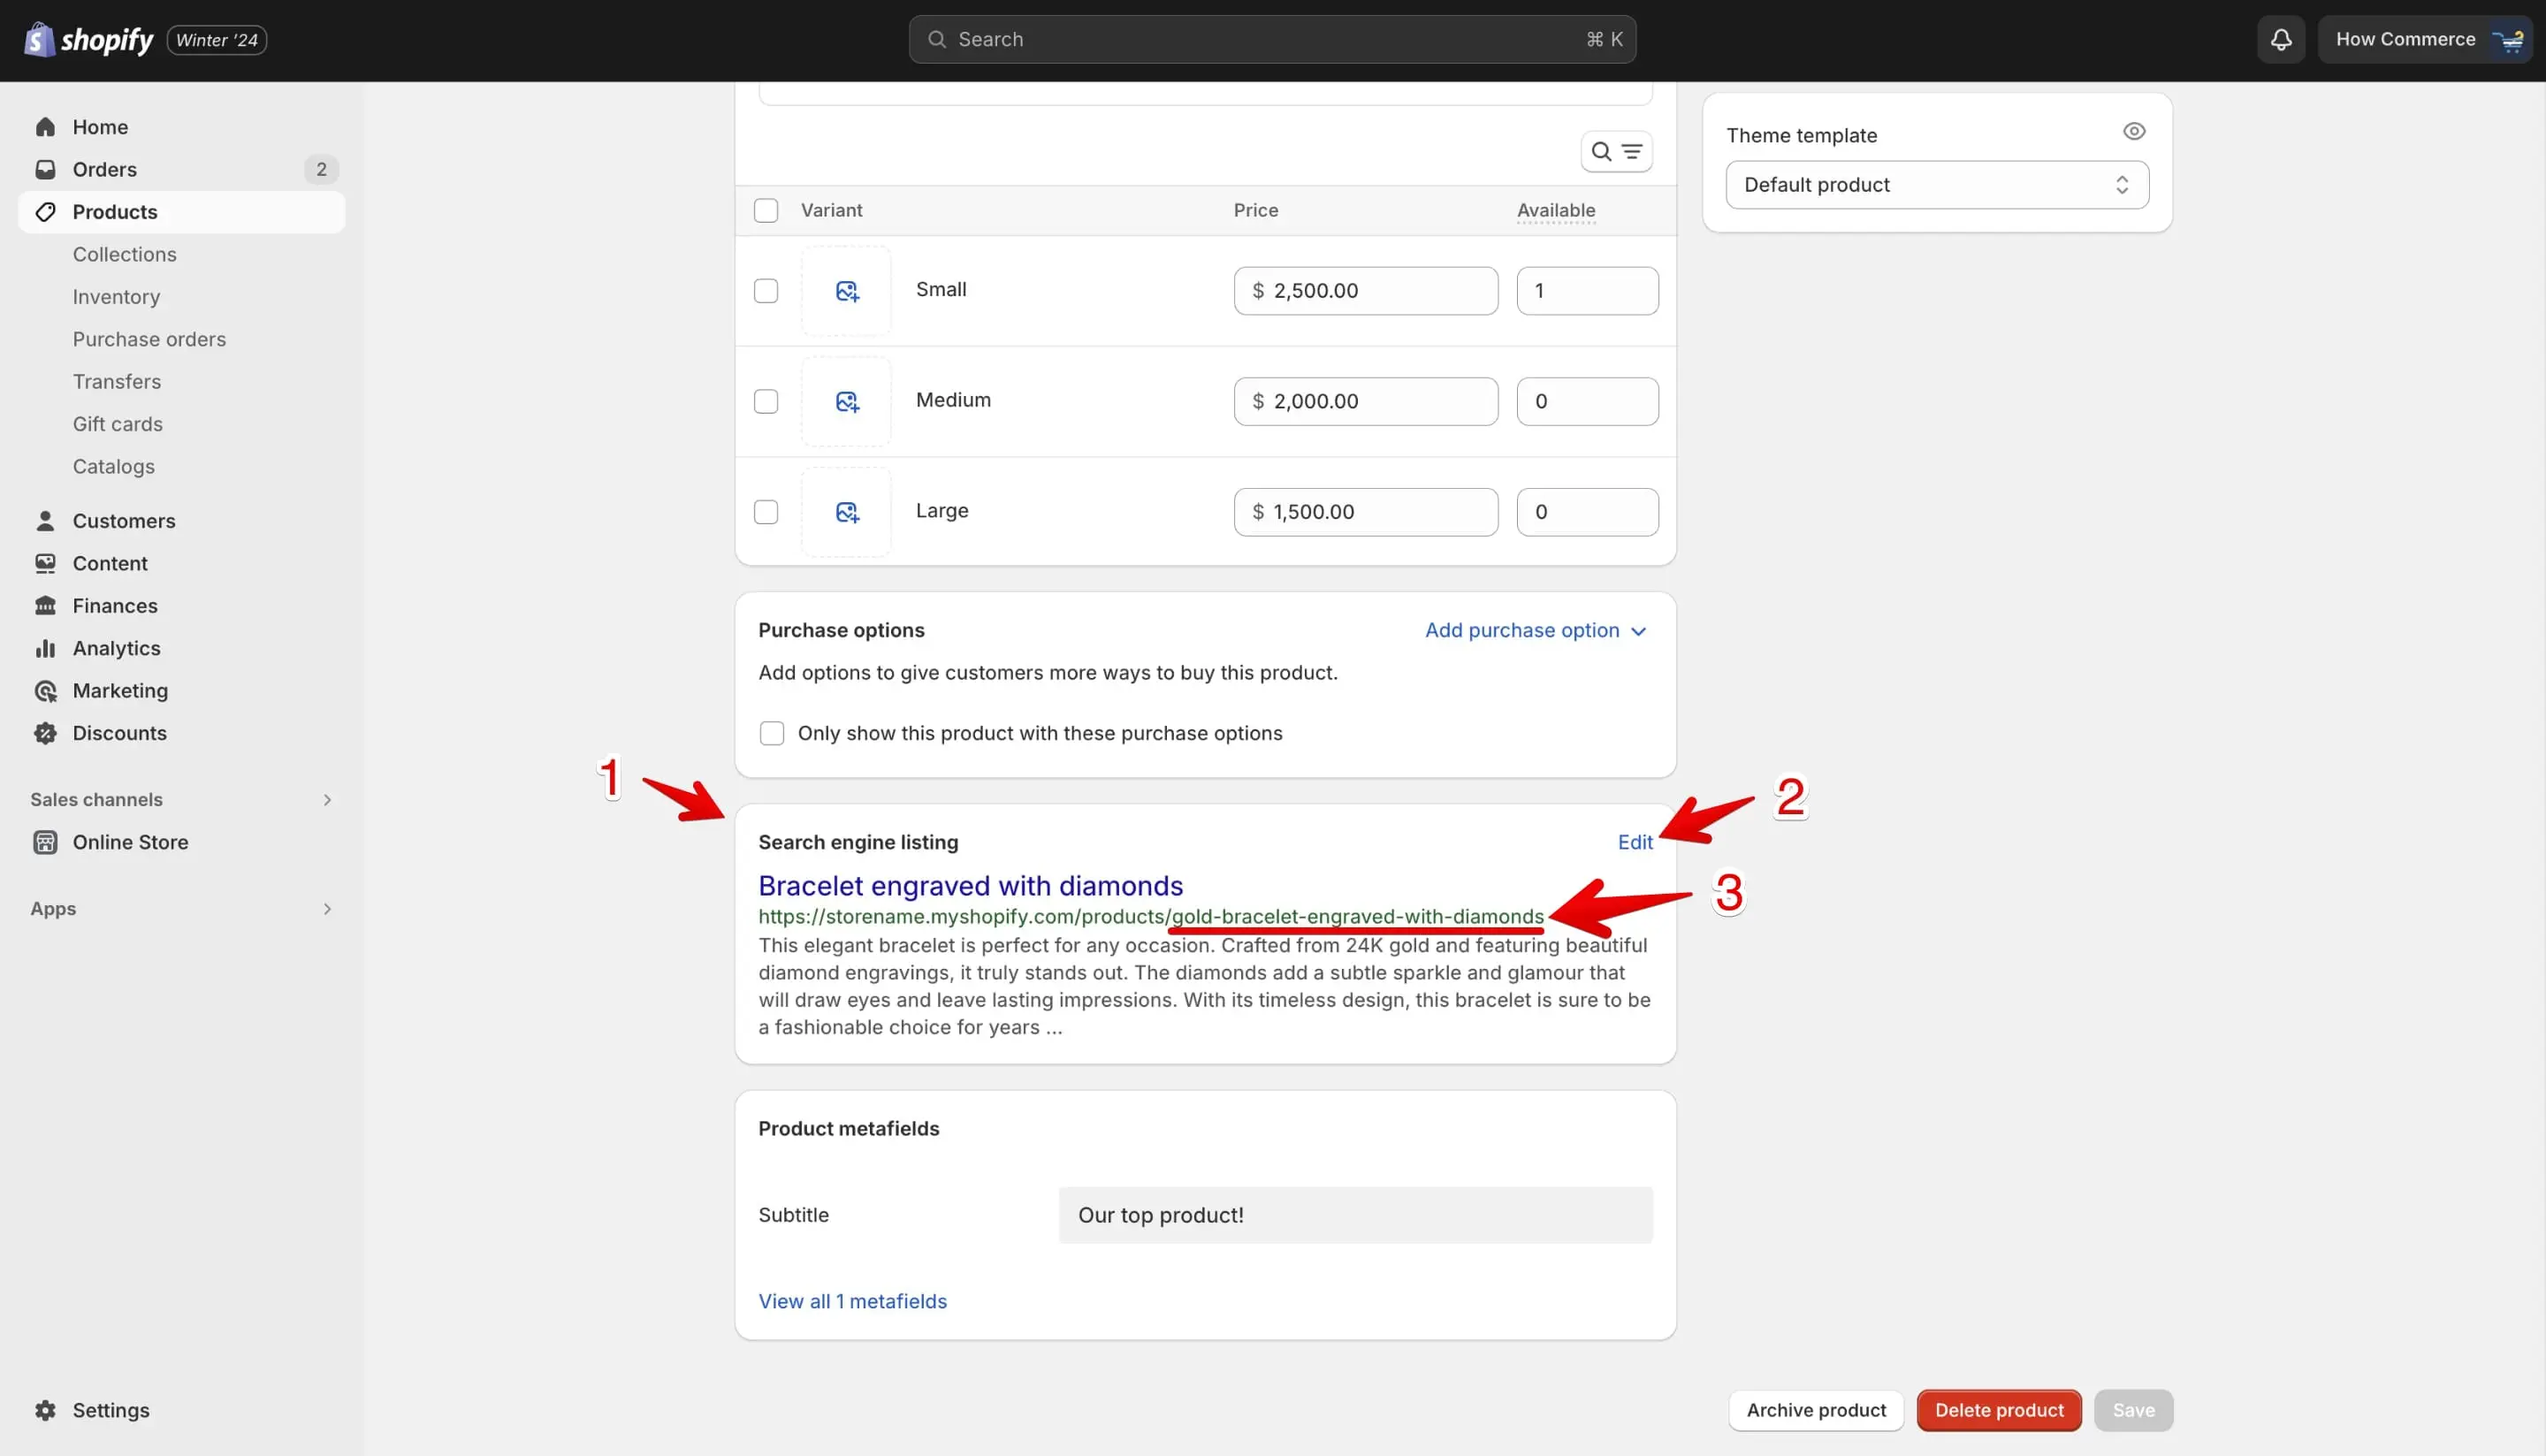Open the Inventory menu item
2546x1456 pixels.
coord(116,297)
